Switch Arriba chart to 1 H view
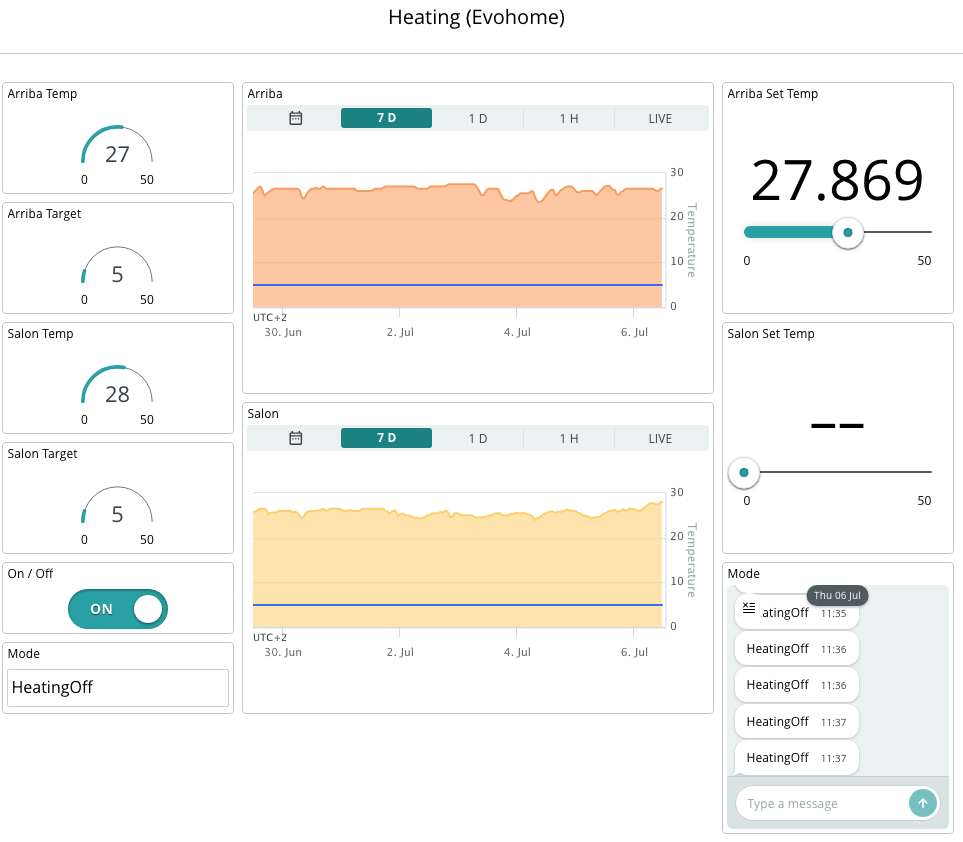 569,118
